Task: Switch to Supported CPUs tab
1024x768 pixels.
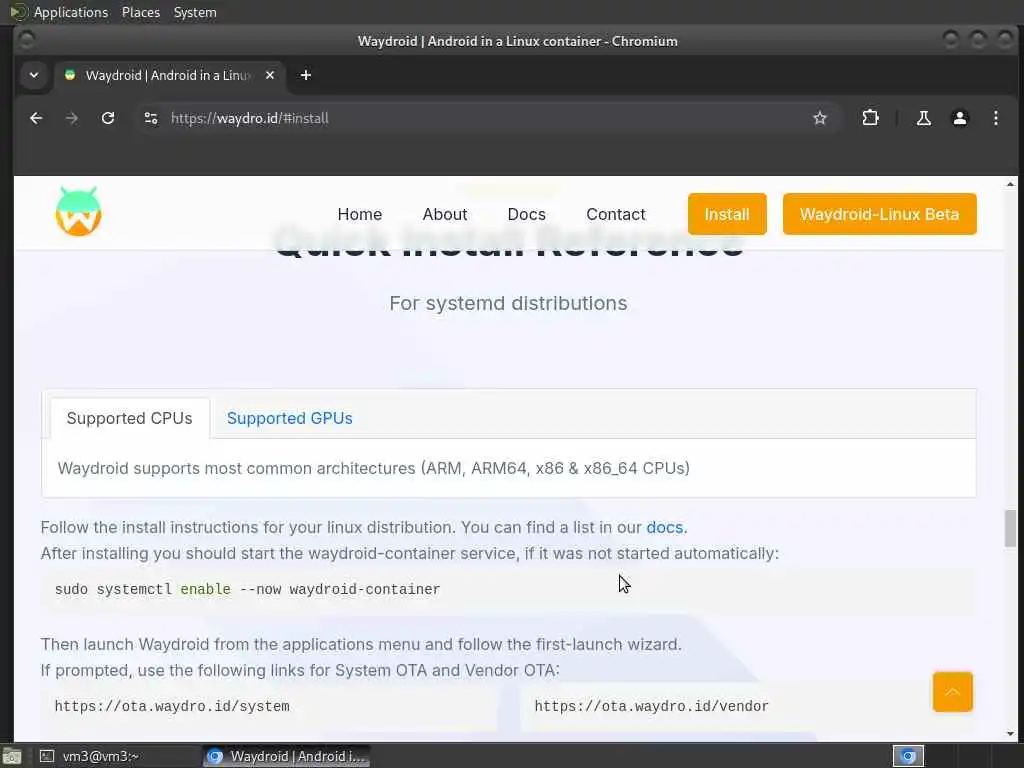Action: tap(129, 418)
